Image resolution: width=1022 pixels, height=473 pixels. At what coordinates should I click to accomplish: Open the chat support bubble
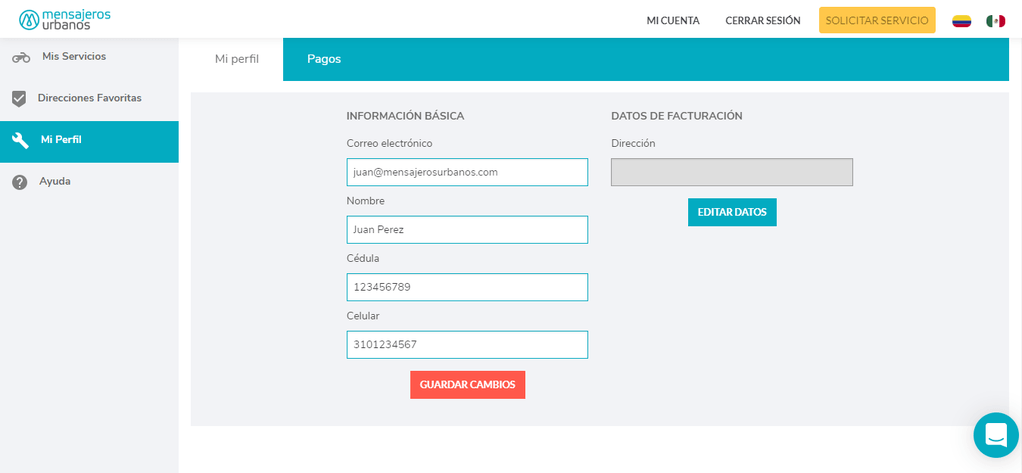coord(995,435)
